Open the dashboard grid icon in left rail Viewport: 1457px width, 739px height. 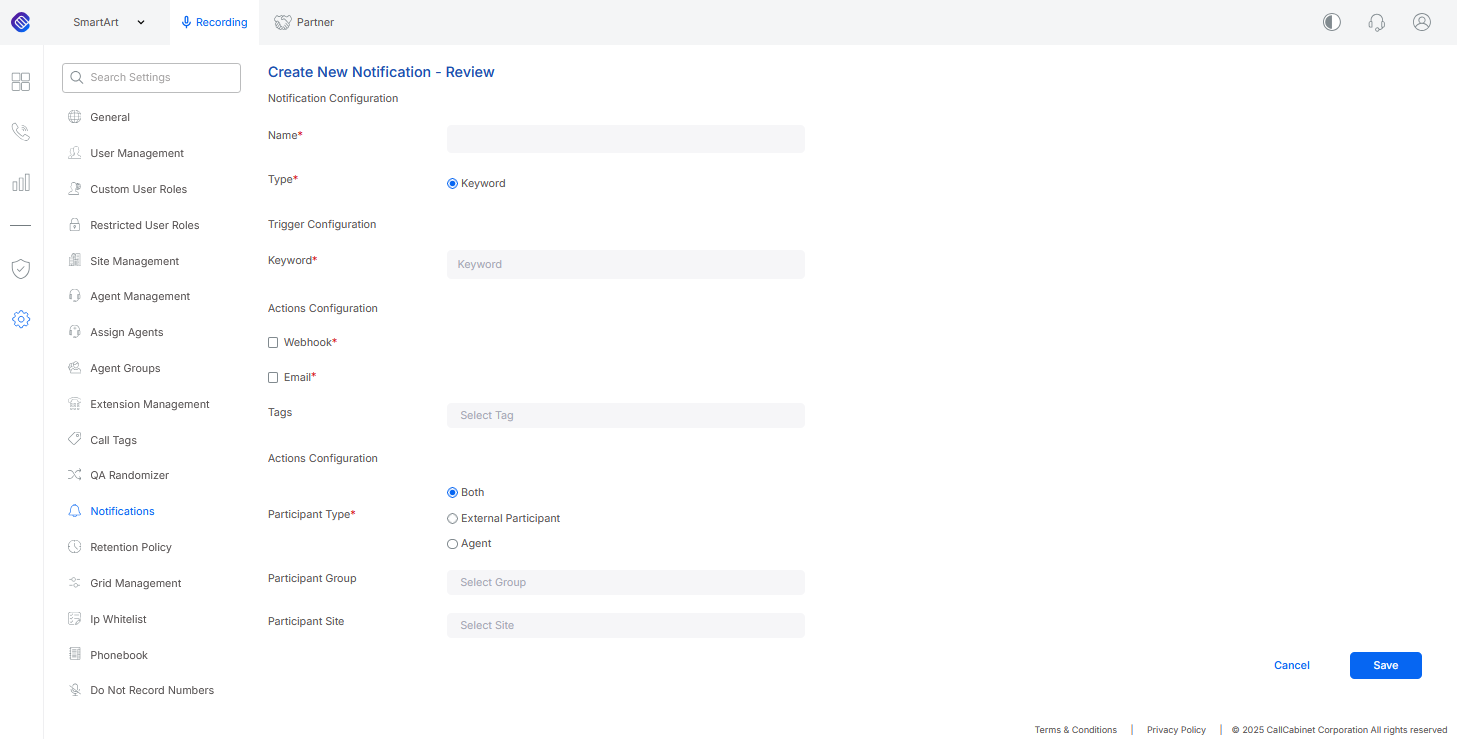click(21, 82)
